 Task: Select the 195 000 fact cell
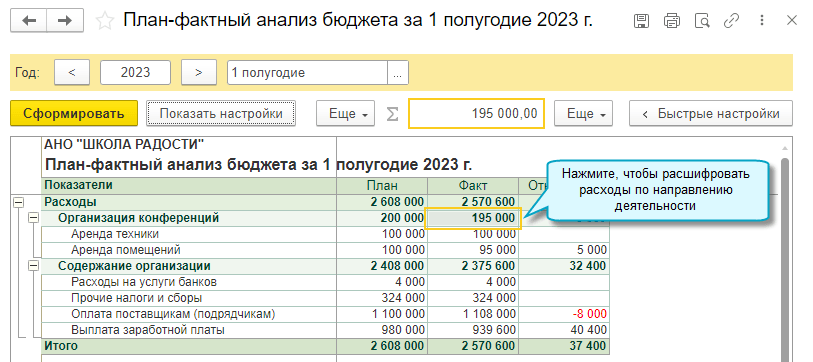click(x=473, y=218)
